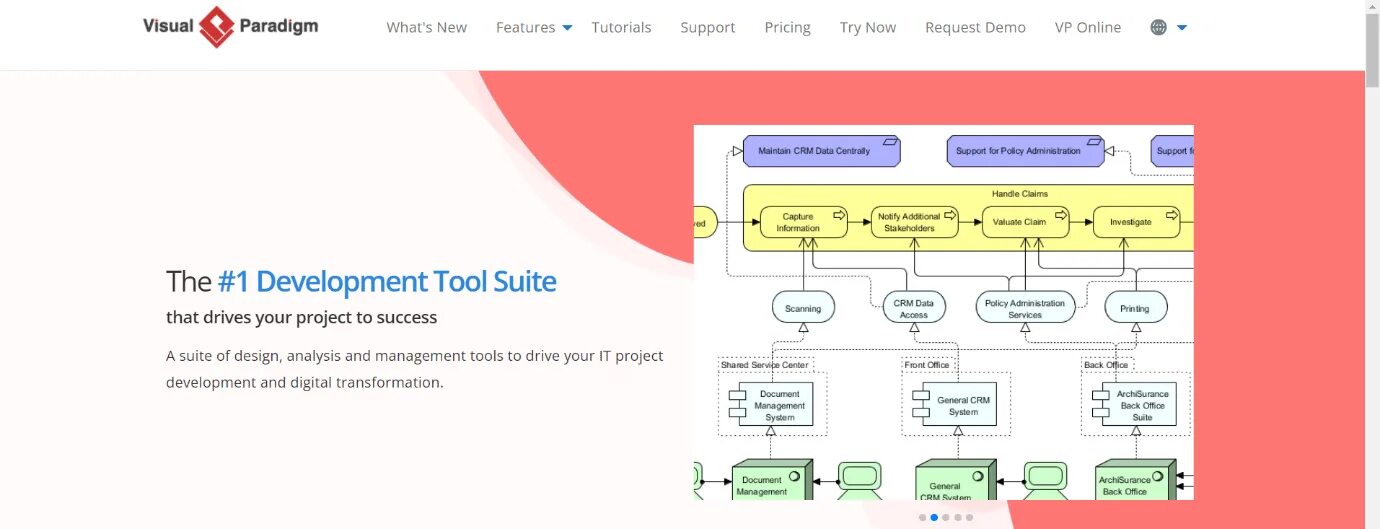Click 'Handle Claims' label in diagram

(1020, 194)
